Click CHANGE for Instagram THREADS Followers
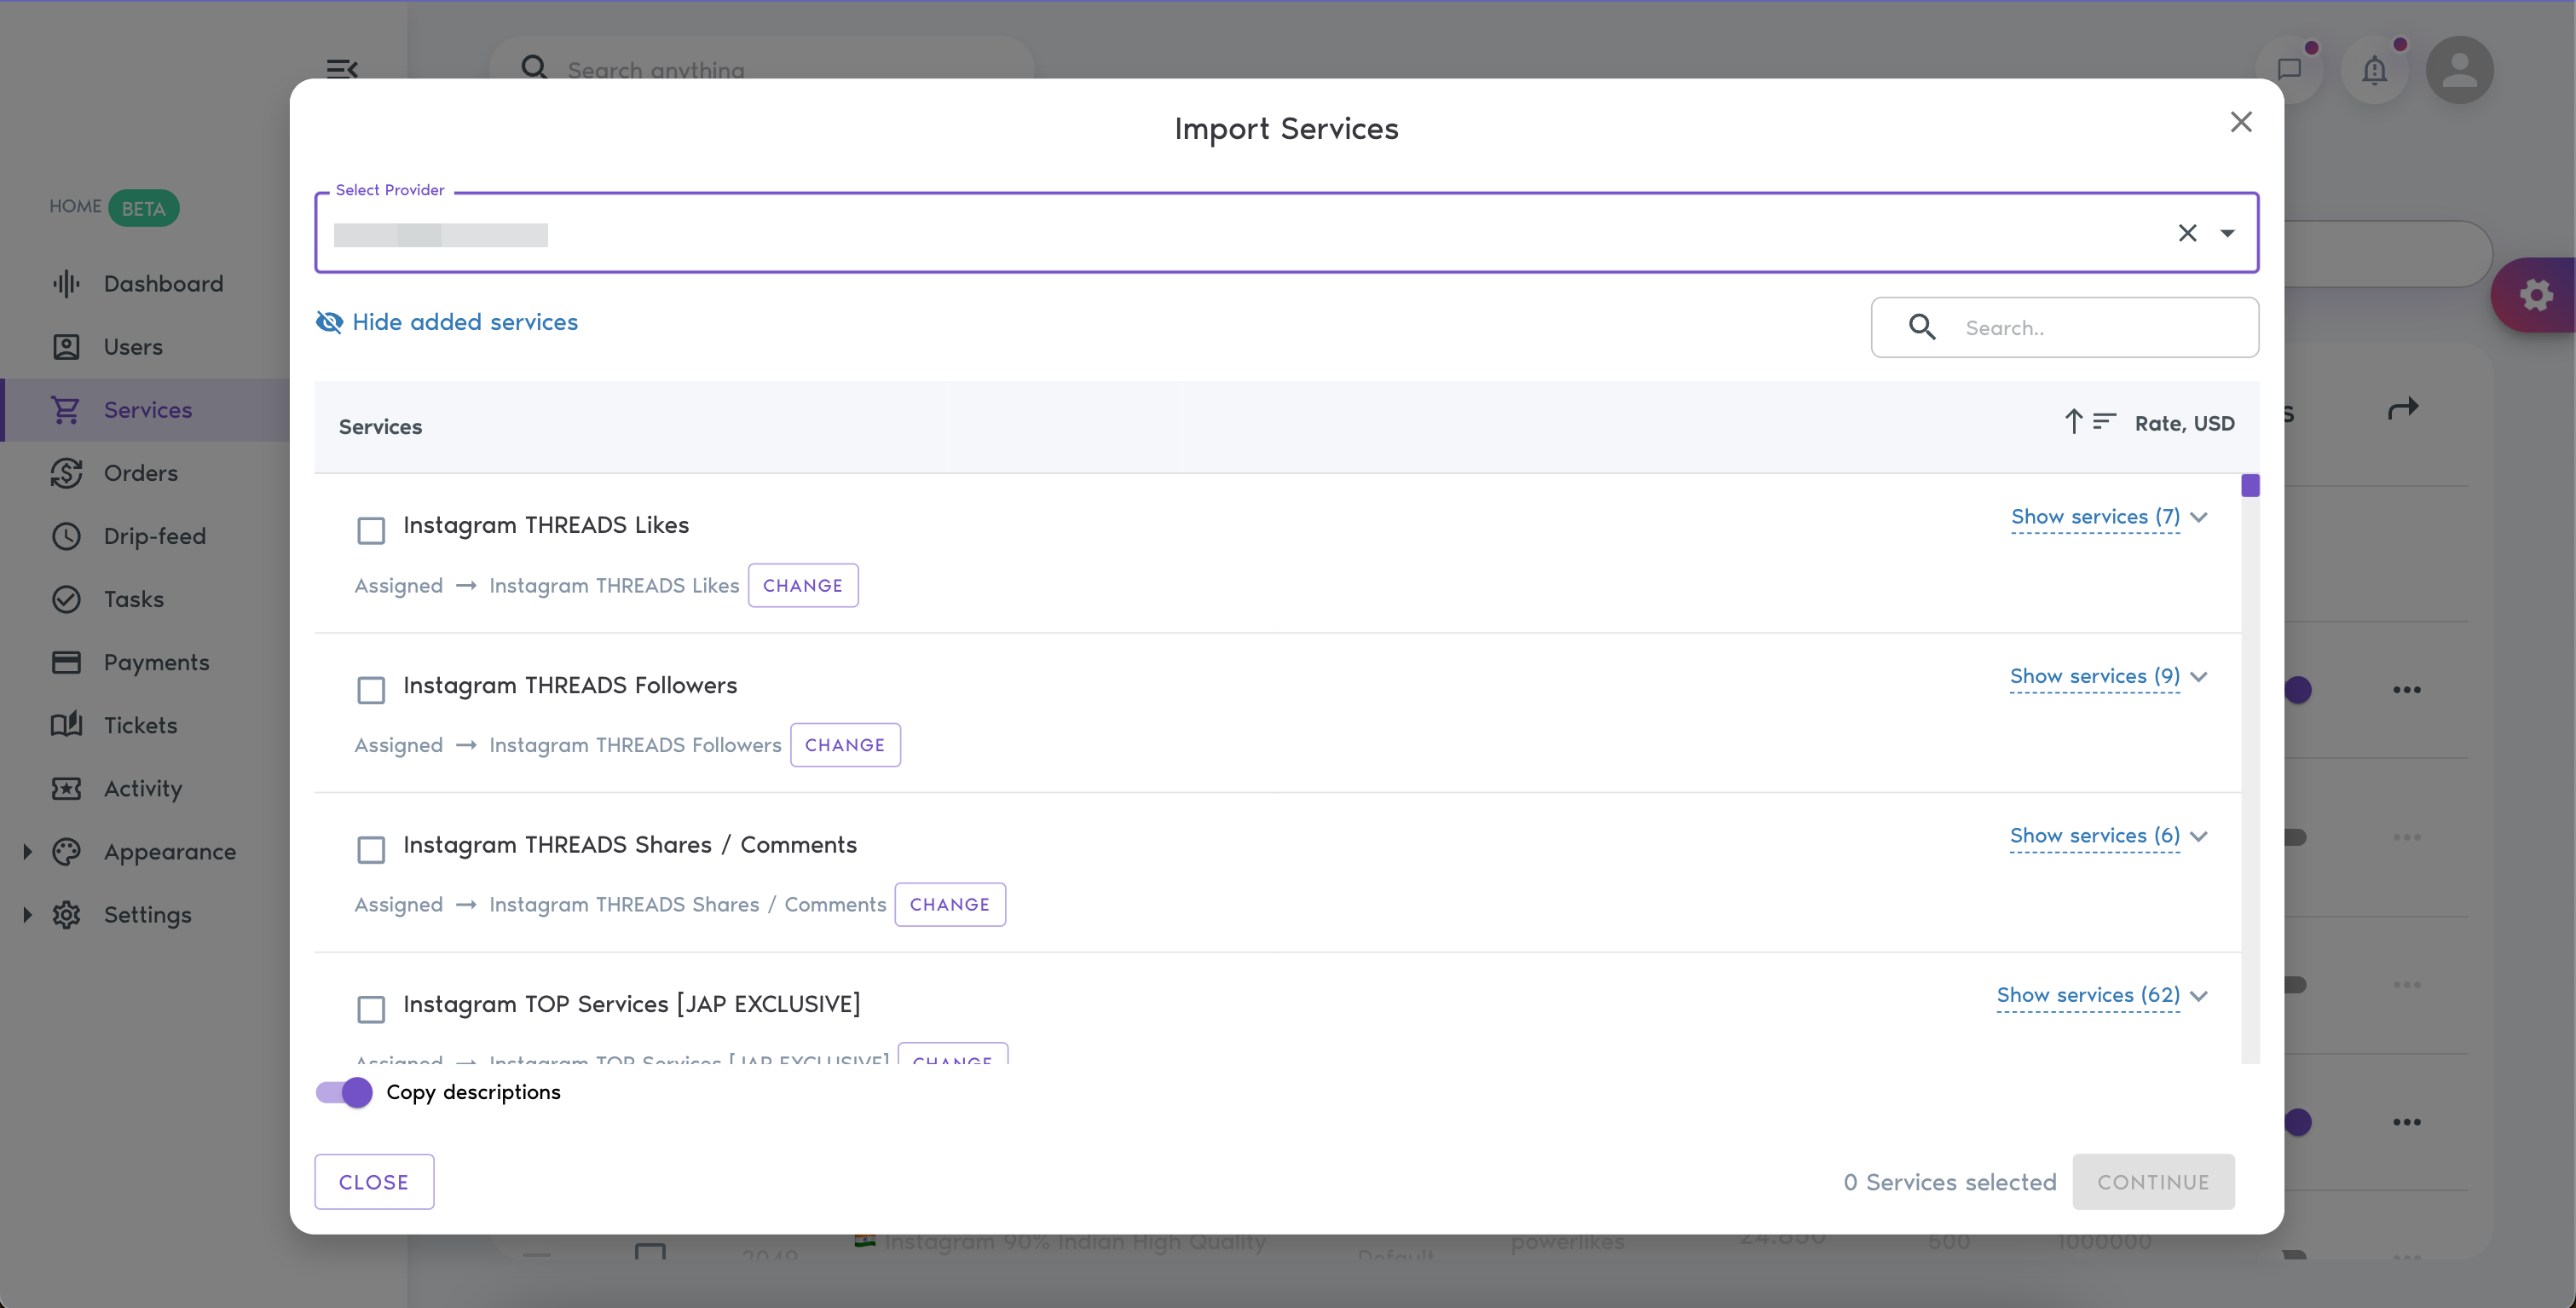 tap(844, 745)
